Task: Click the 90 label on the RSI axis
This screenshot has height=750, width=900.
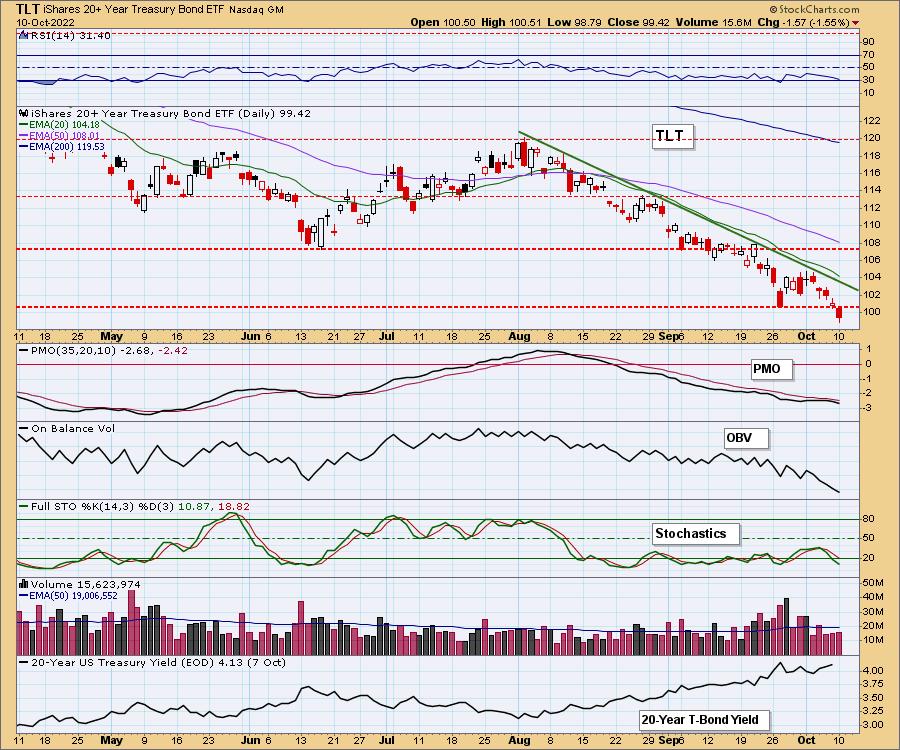Action: pos(868,42)
